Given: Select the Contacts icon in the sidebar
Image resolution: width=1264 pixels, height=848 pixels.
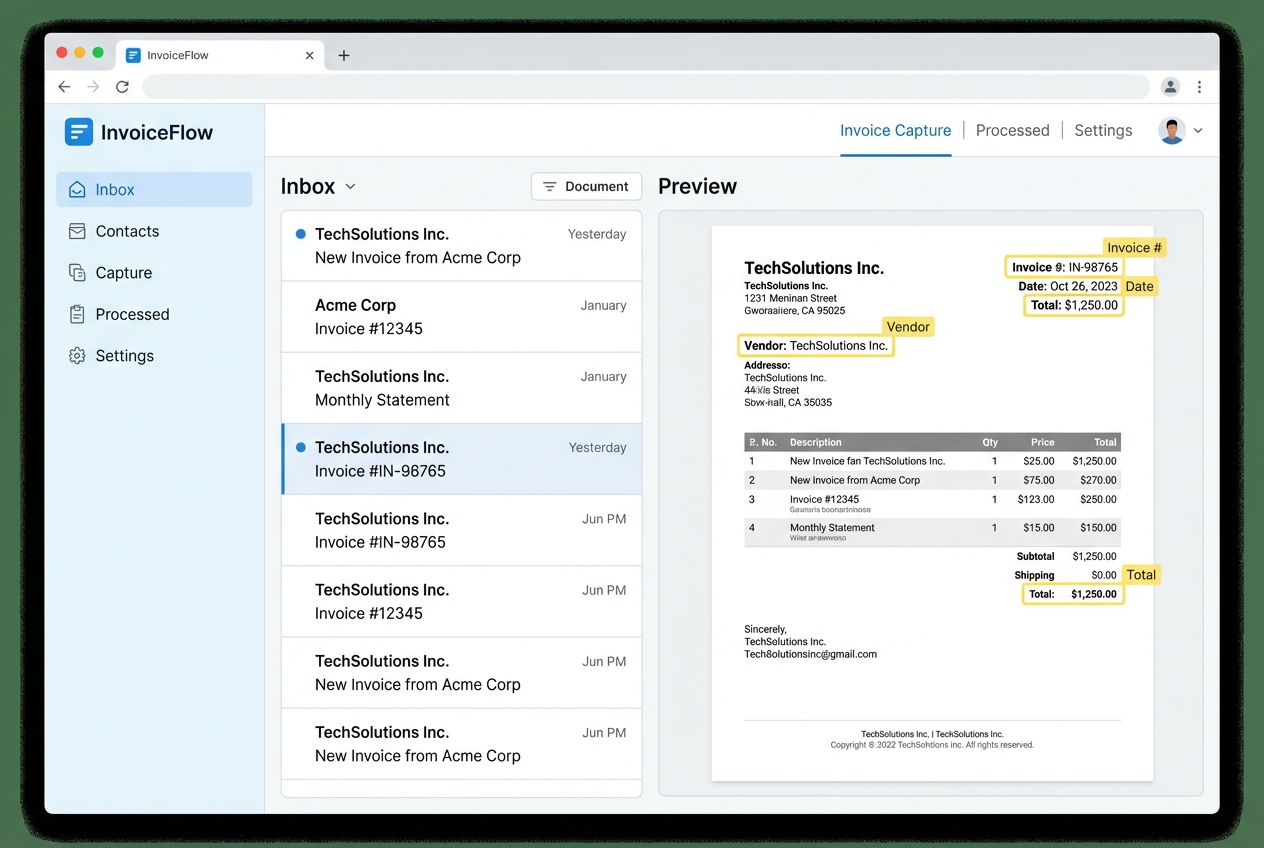Looking at the screenshot, I should [76, 231].
